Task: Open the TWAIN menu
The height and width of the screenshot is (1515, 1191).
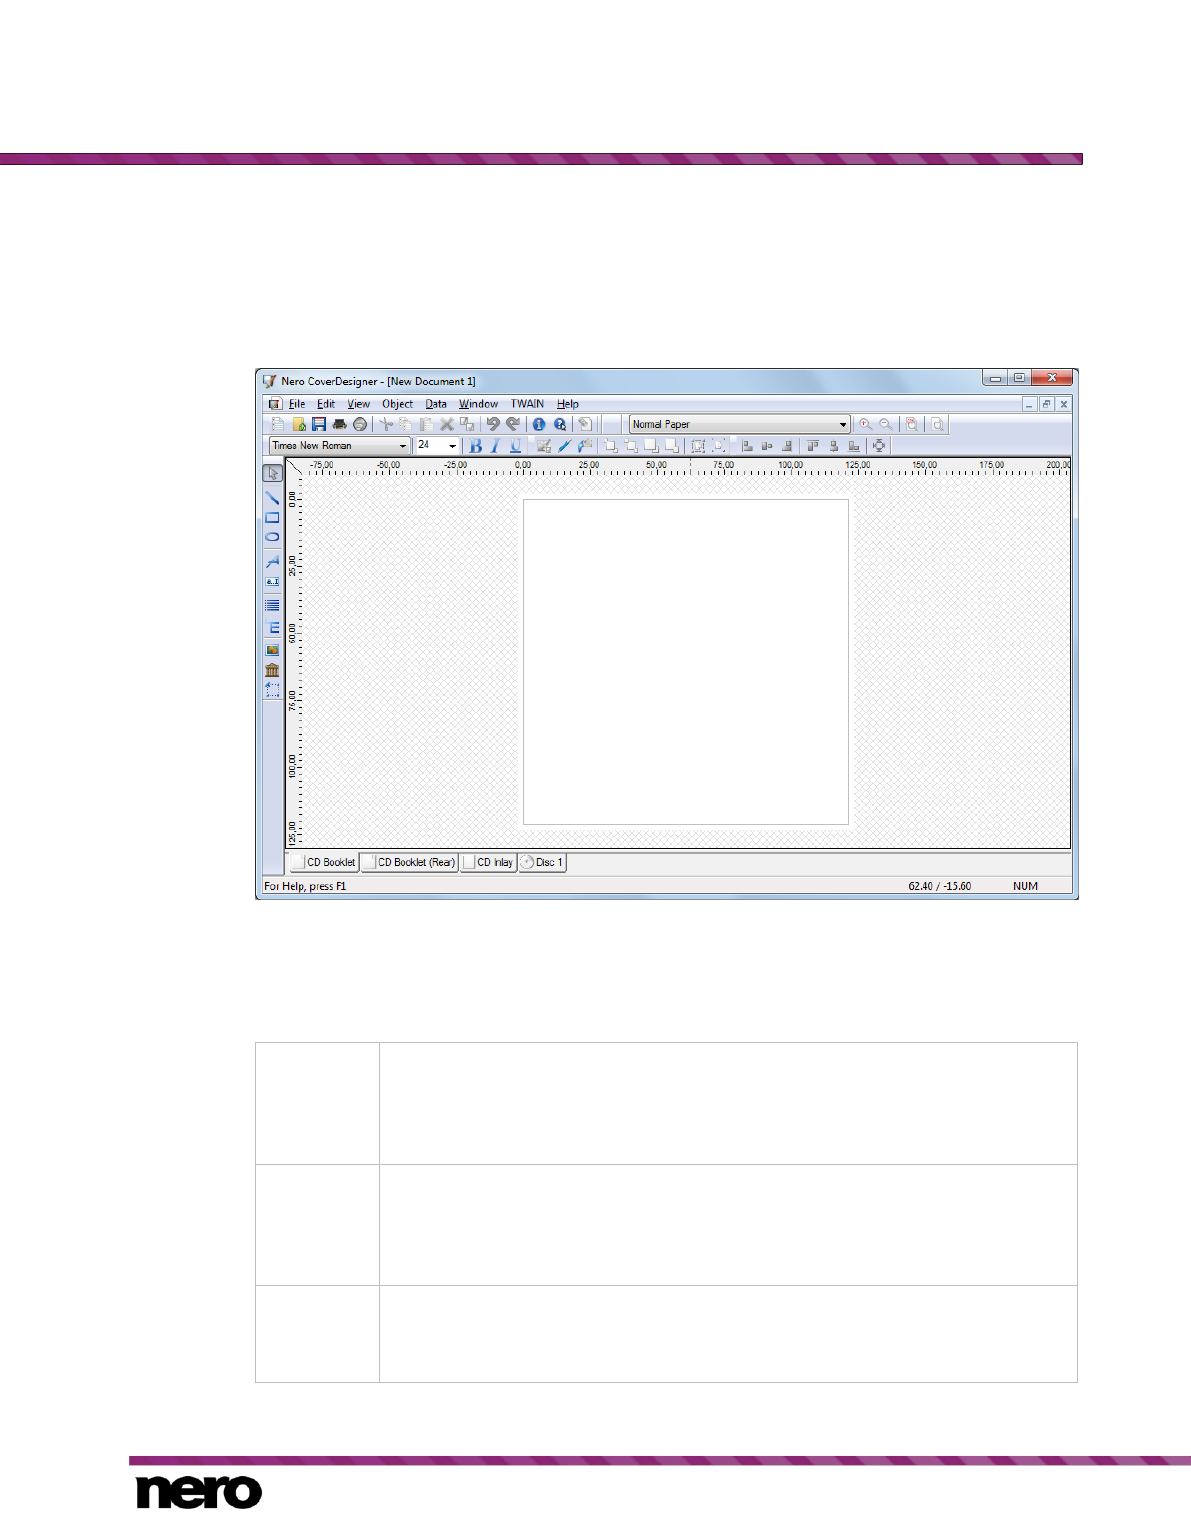Action: [527, 404]
